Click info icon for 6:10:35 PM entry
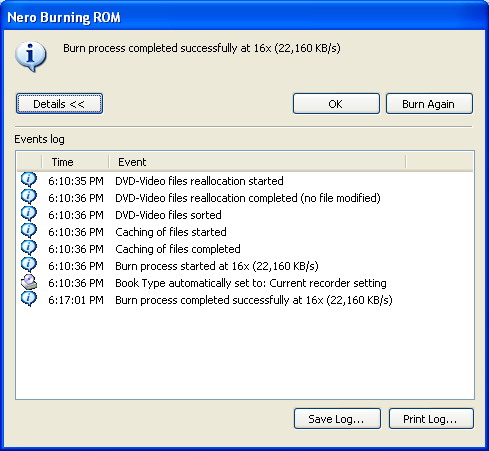The image size is (489, 451). [x=29, y=180]
